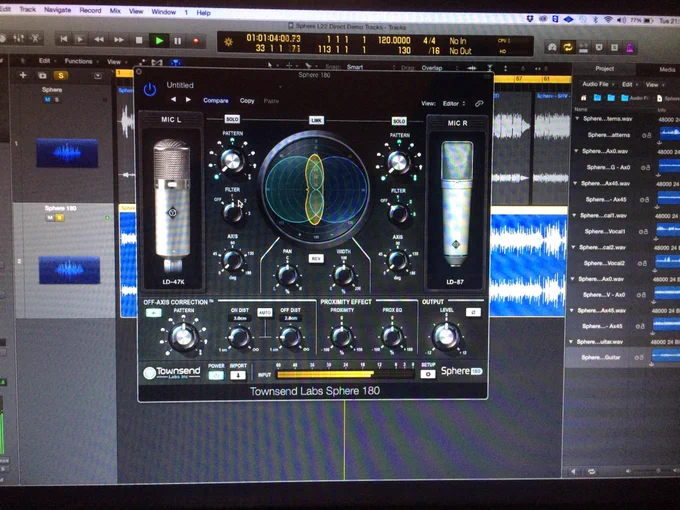Toggle SOLO for MIC R
Screen dimensions: 680x510
pyautogui.click(x=399, y=121)
